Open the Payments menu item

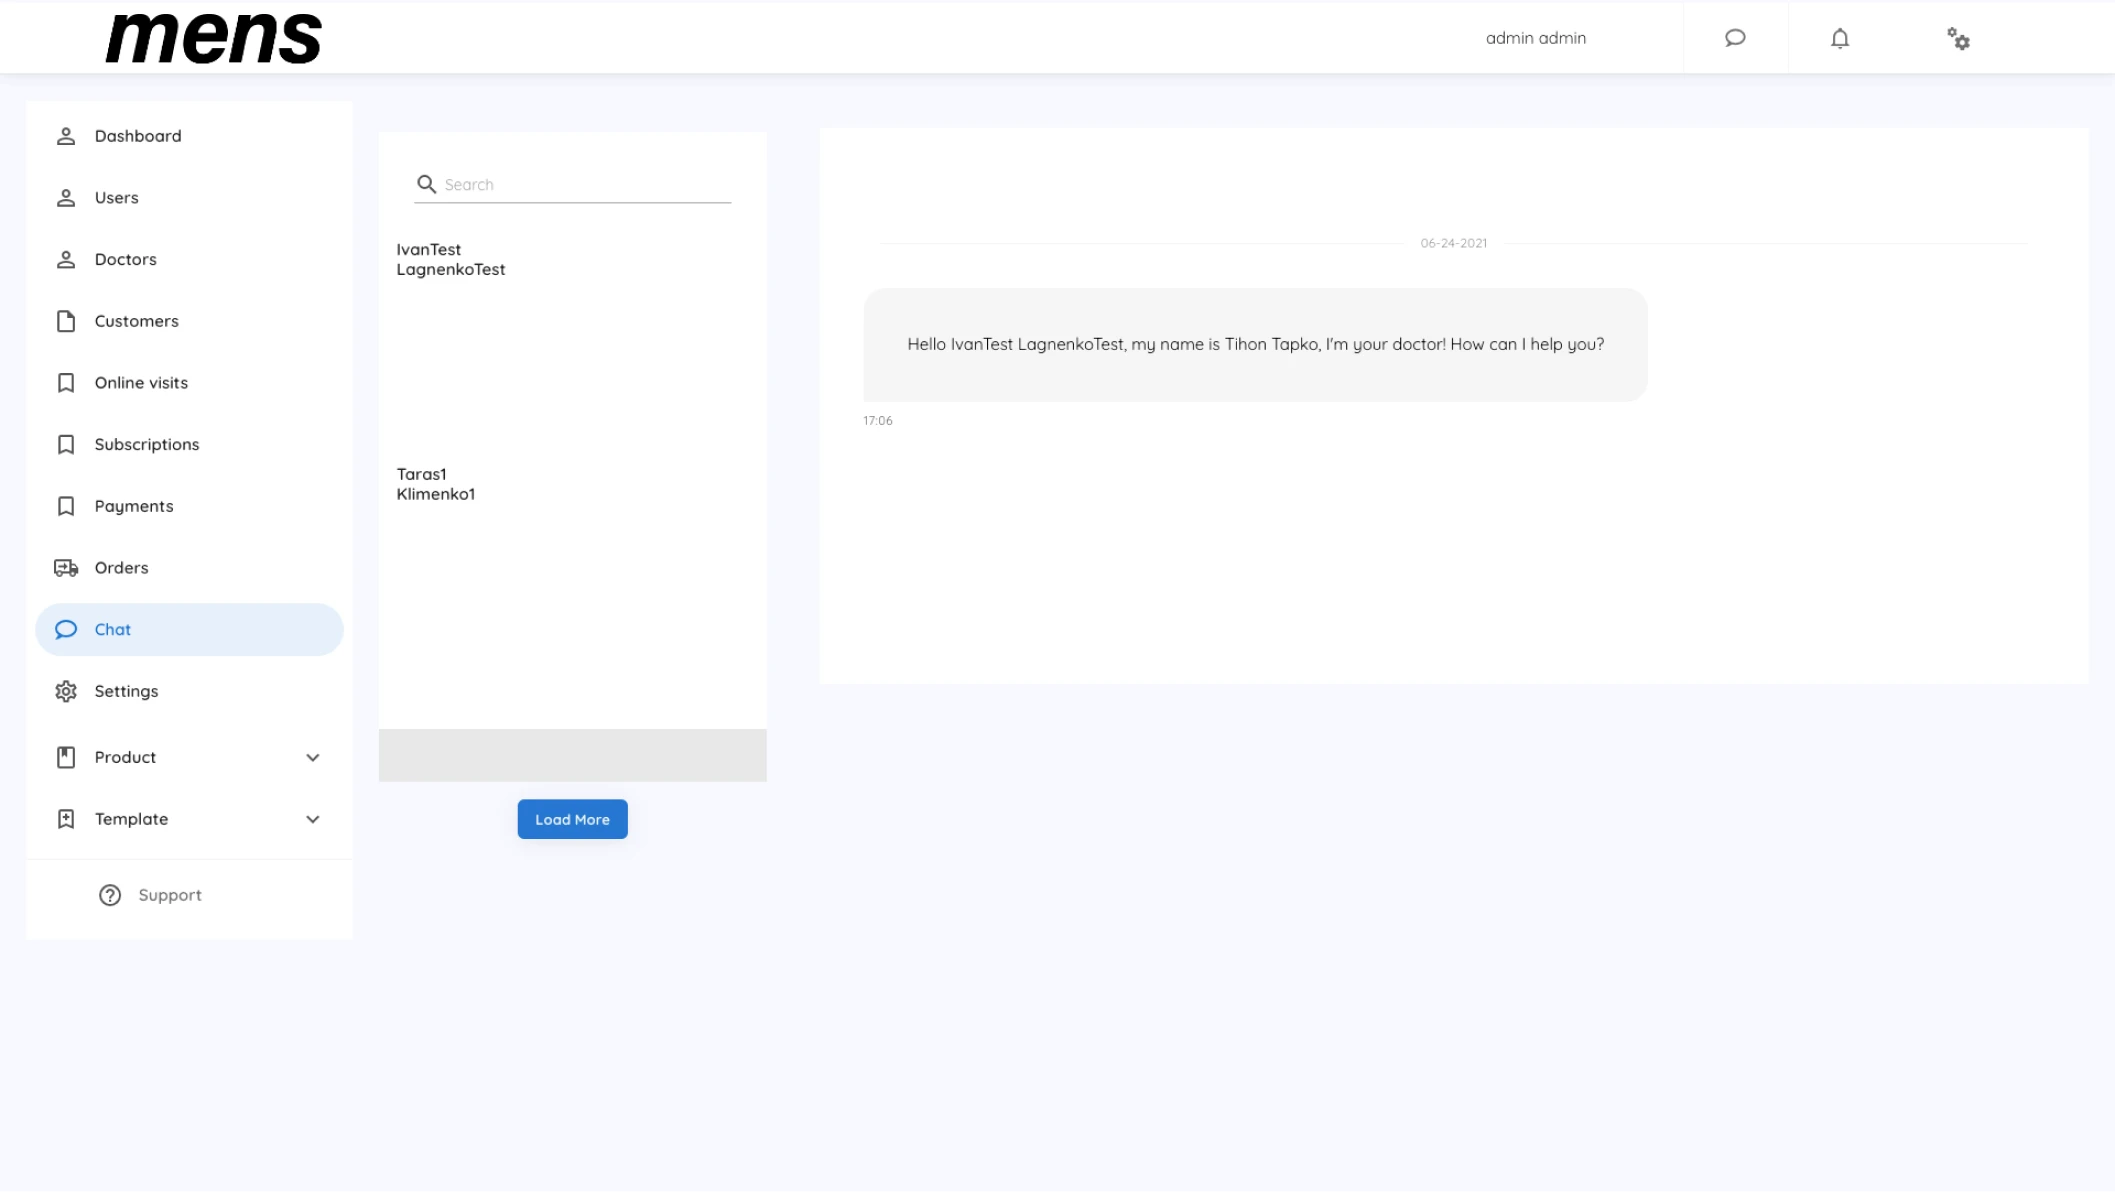coord(189,506)
